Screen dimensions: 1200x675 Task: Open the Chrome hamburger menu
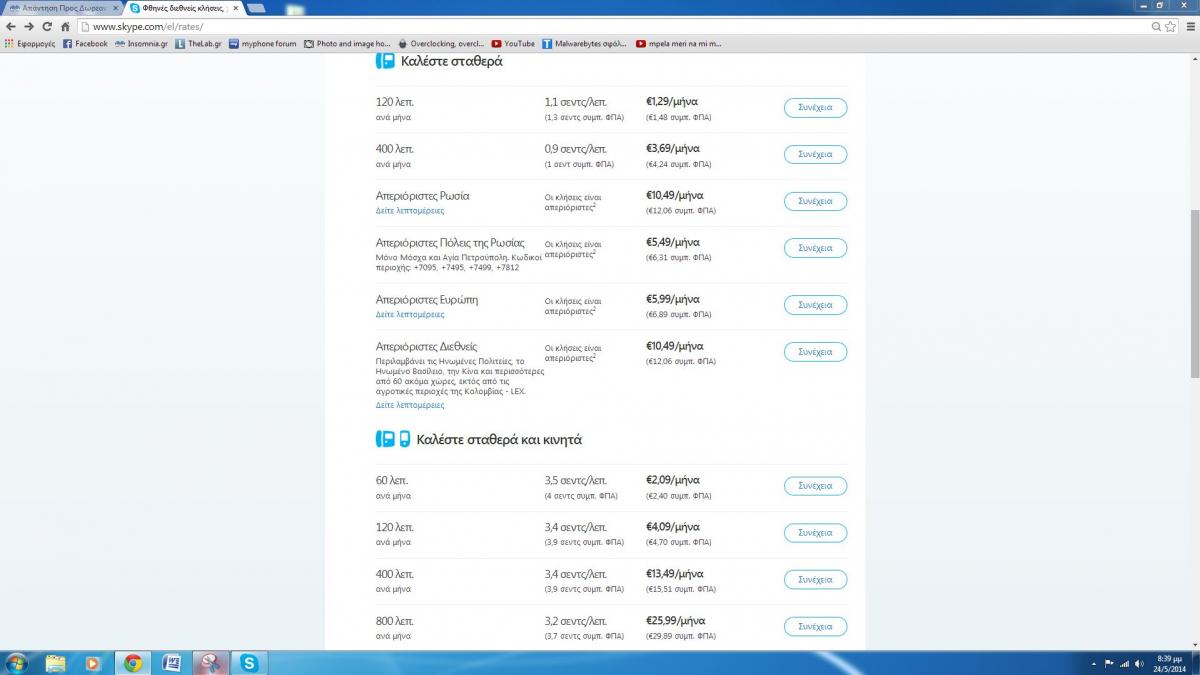pyautogui.click(x=1189, y=27)
